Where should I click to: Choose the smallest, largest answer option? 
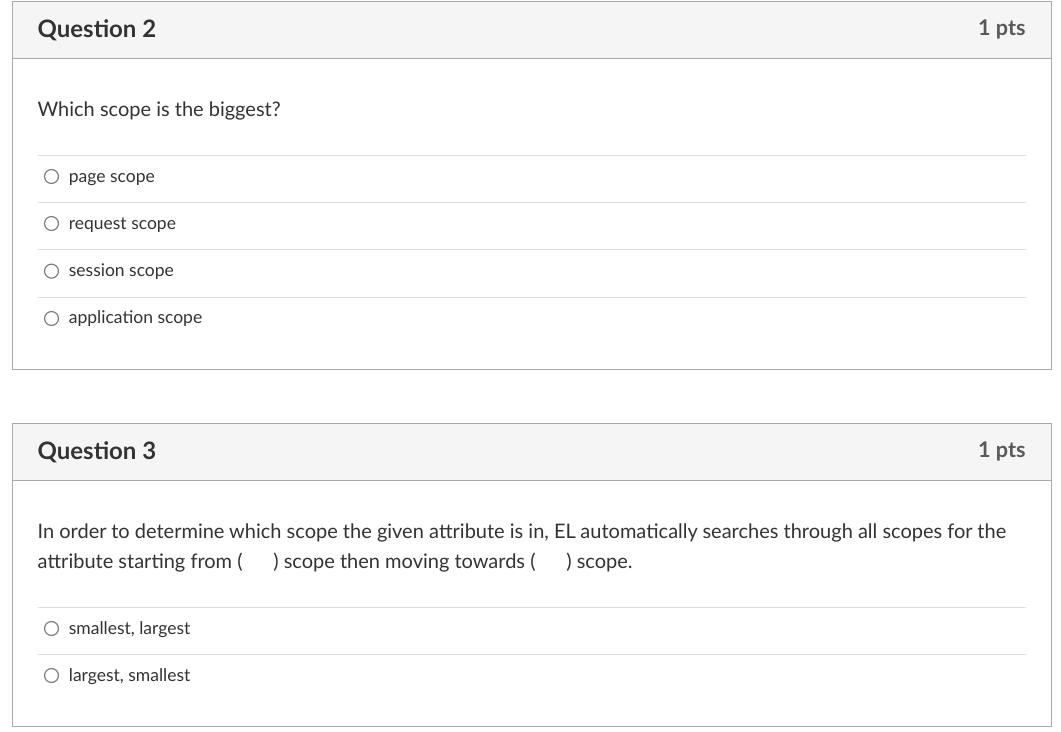(51, 628)
